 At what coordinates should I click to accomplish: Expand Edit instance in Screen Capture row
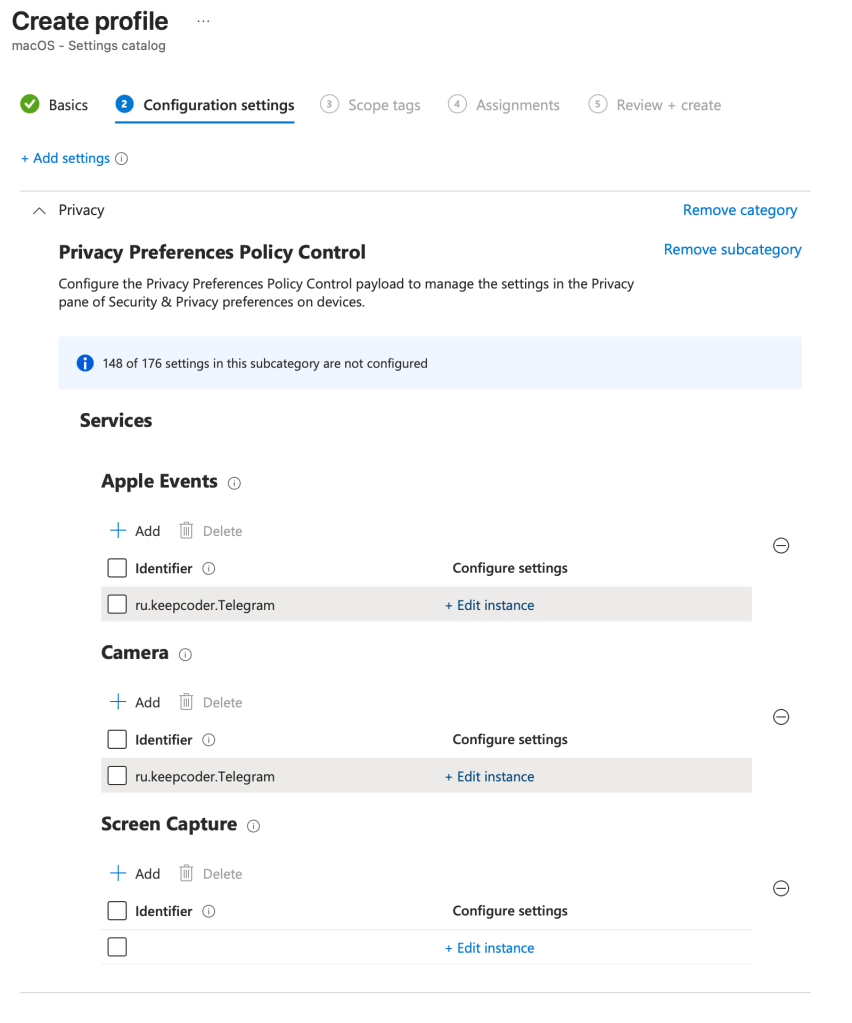click(490, 948)
